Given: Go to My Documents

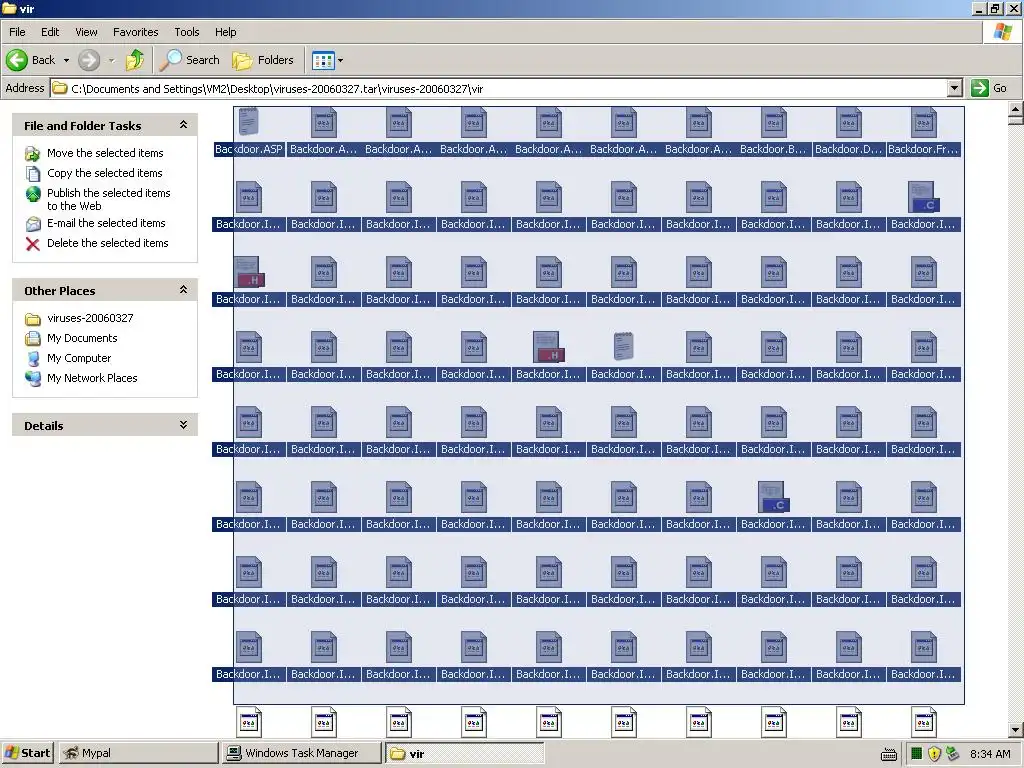Looking at the screenshot, I should coord(82,338).
